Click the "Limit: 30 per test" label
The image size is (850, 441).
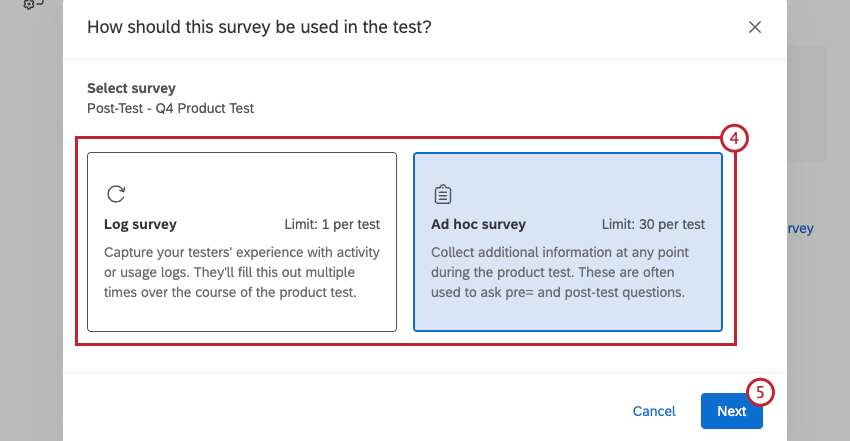point(653,224)
